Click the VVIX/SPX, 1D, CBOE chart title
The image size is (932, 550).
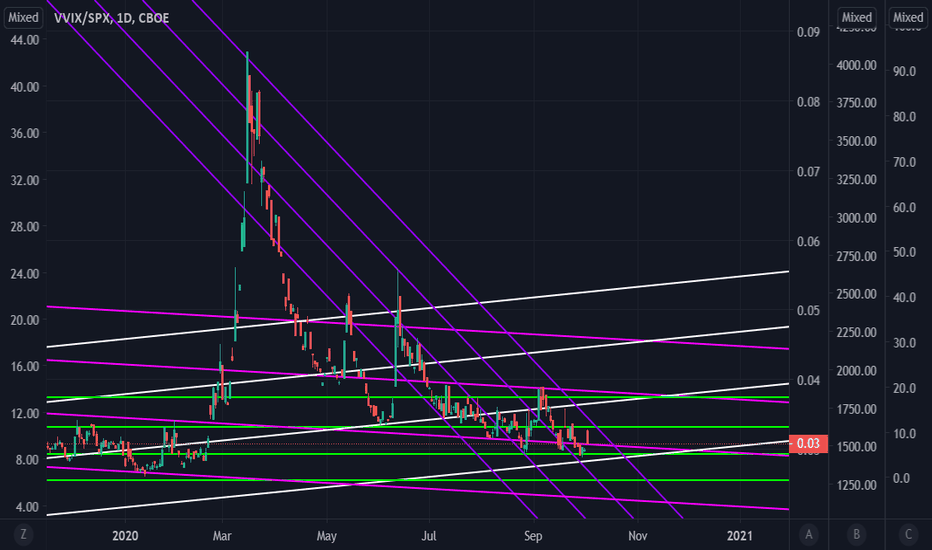[x=111, y=18]
